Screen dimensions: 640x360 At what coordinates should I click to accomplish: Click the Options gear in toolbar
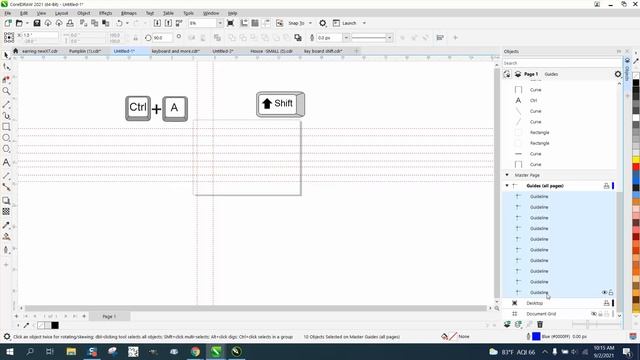(322, 23)
